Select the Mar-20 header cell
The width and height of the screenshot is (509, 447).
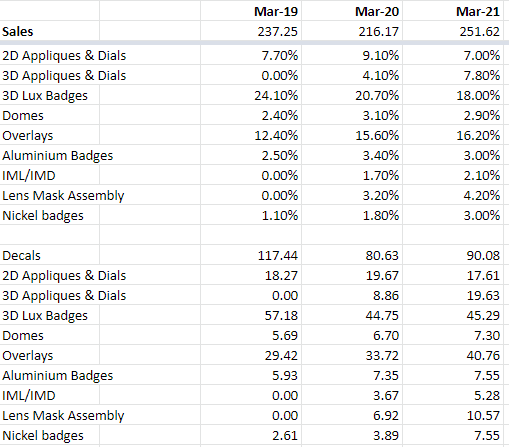pos(352,11)
